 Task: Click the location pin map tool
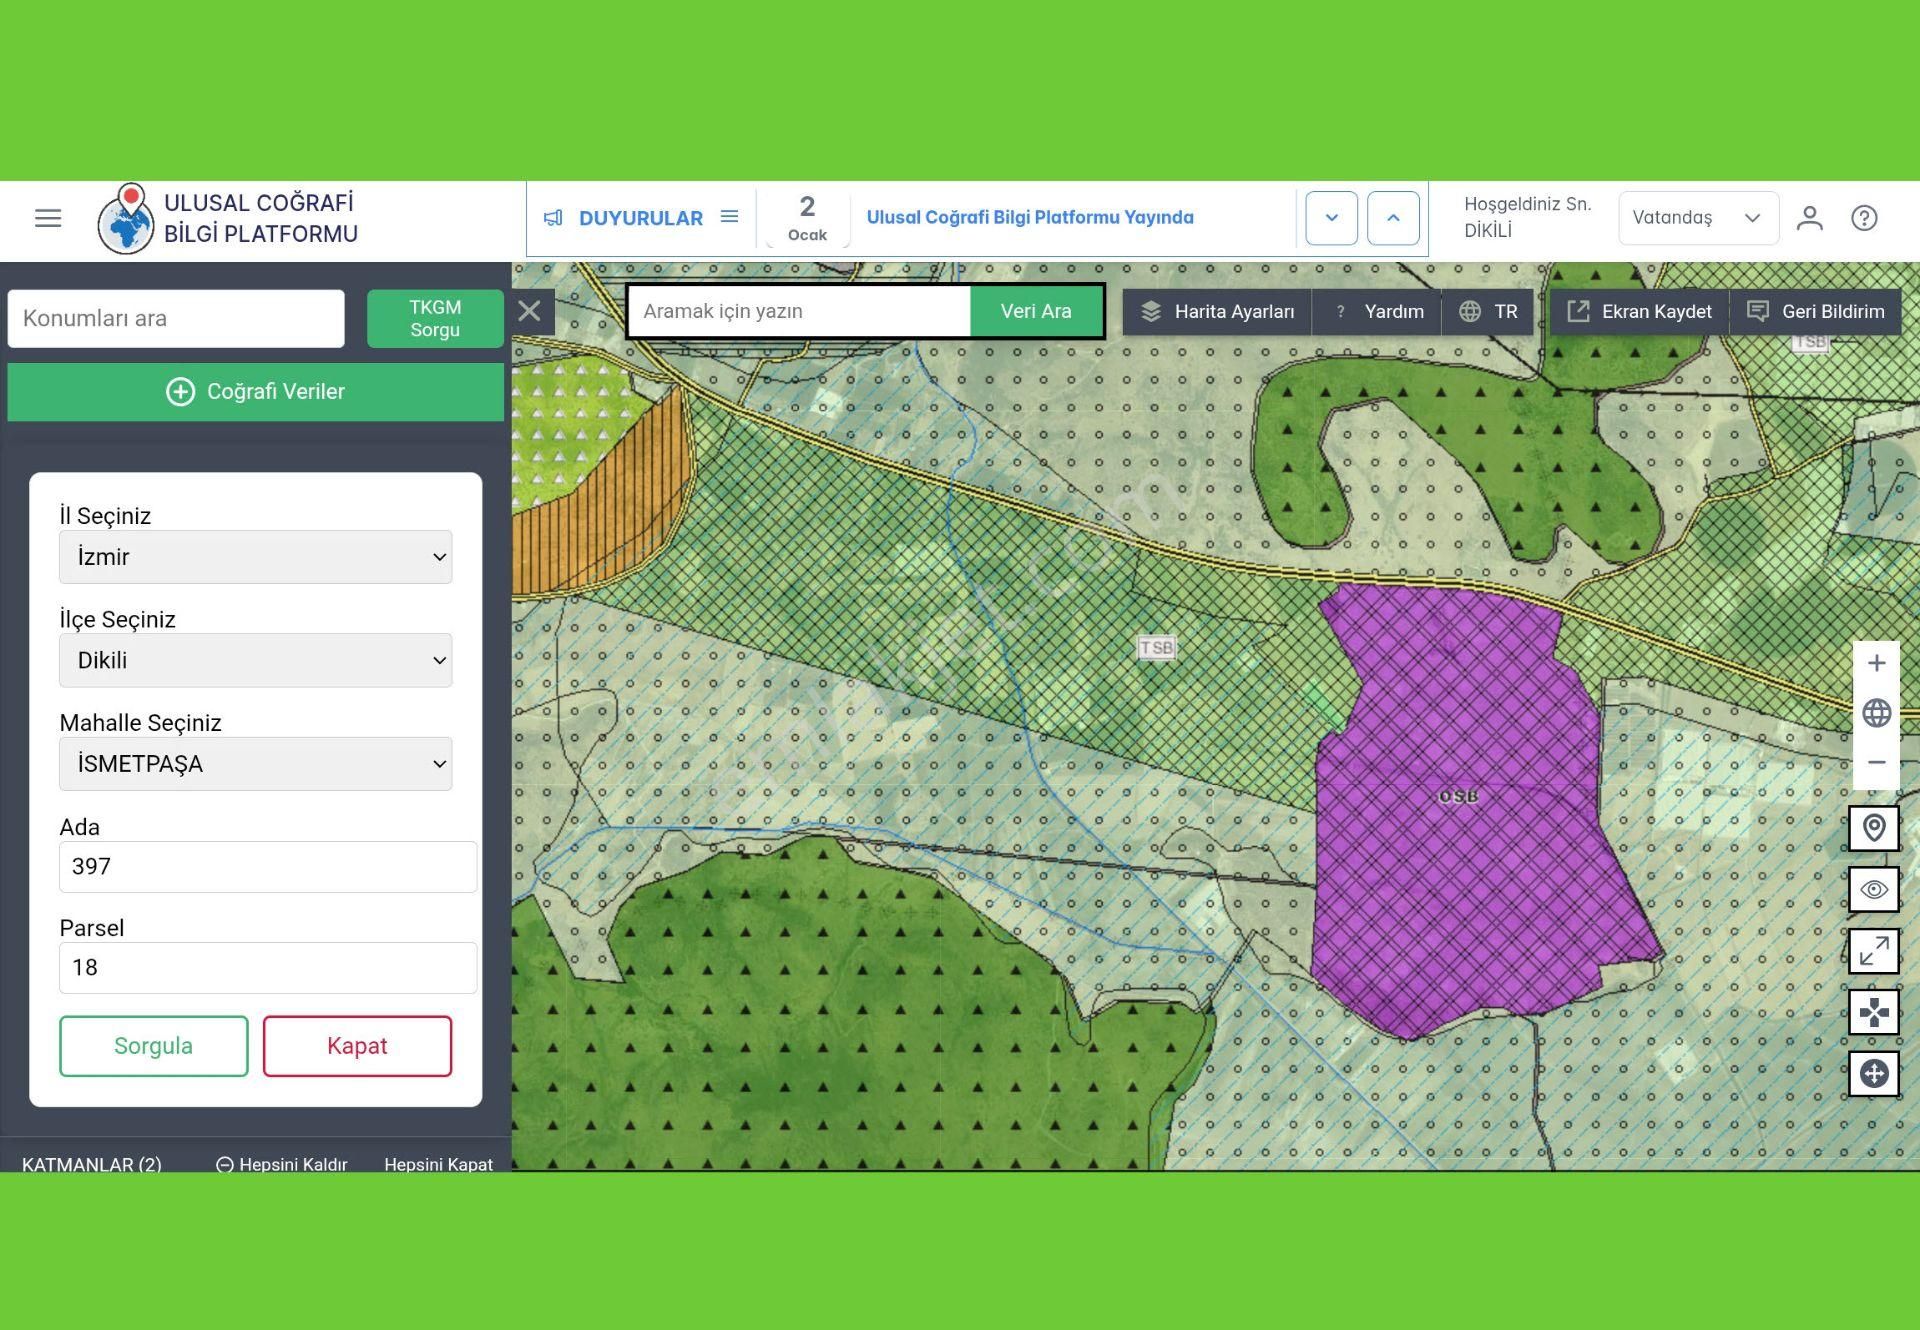coord(1874,828)
